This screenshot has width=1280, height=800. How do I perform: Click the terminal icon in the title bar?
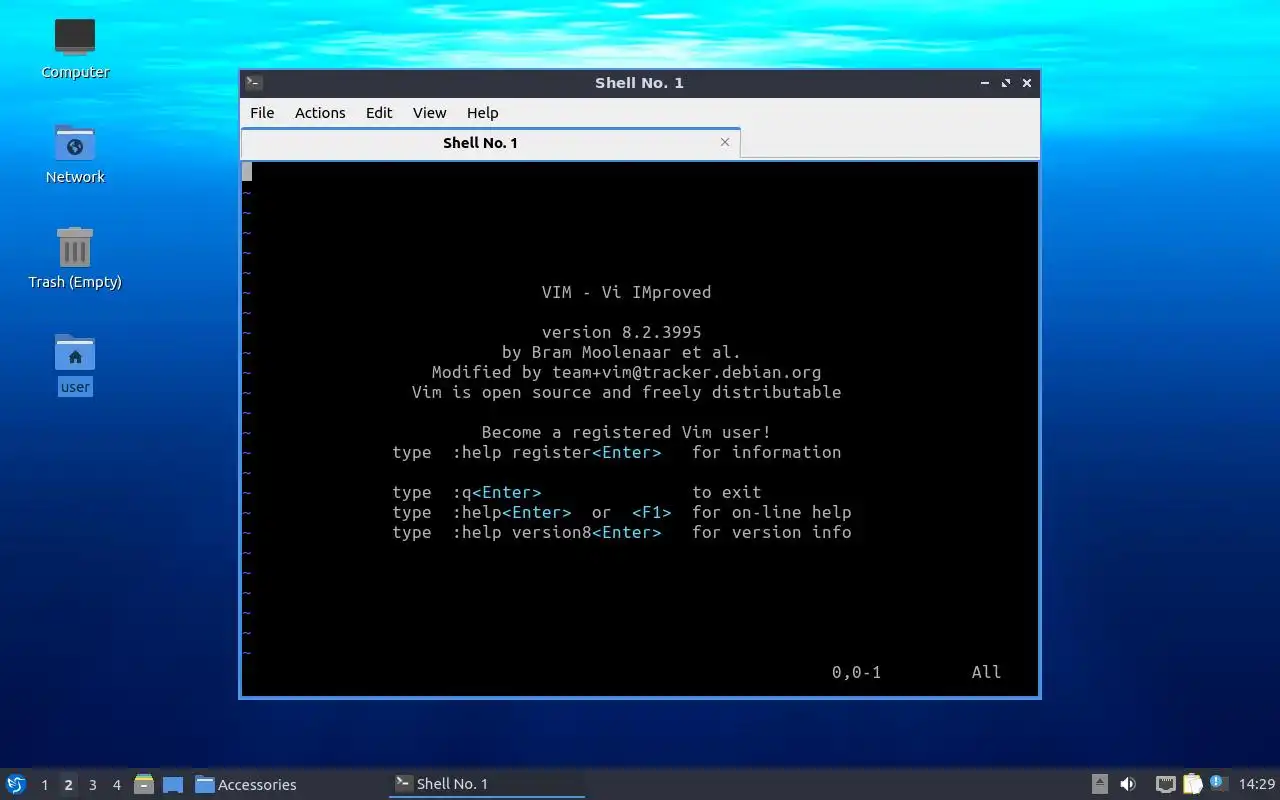(x=254, y=83)
